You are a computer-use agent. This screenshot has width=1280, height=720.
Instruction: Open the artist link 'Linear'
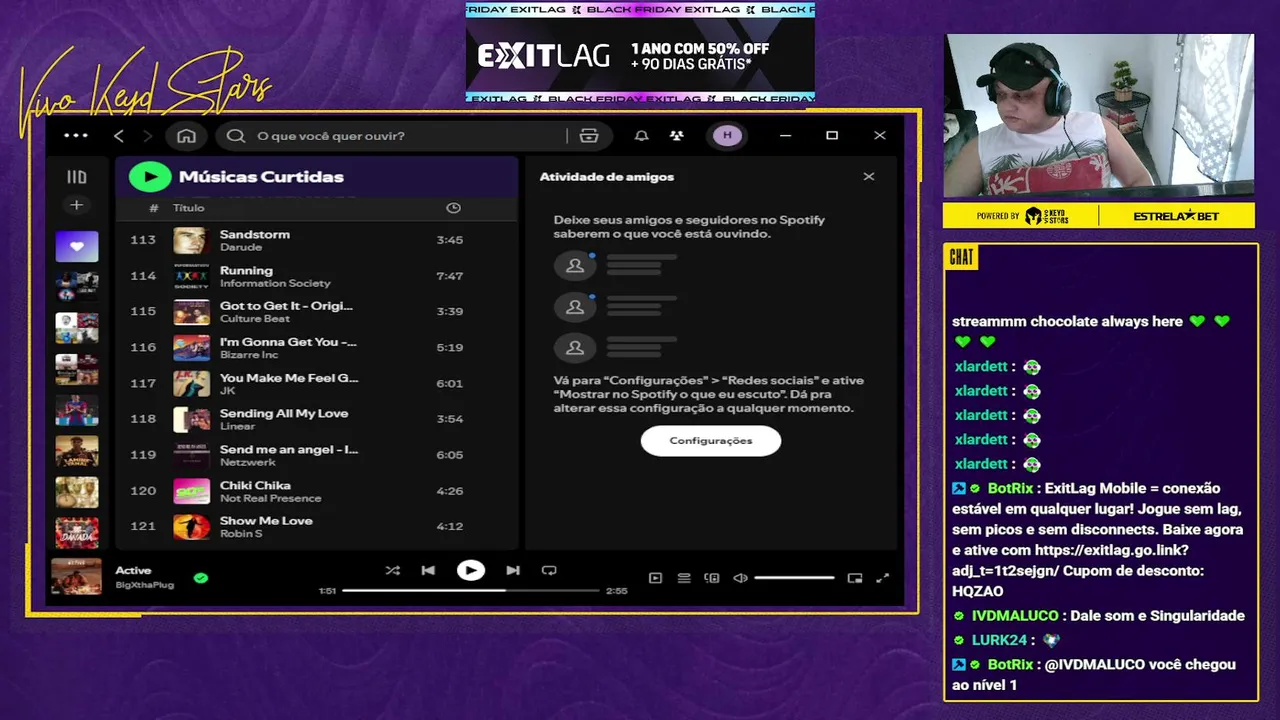[237, 426]
